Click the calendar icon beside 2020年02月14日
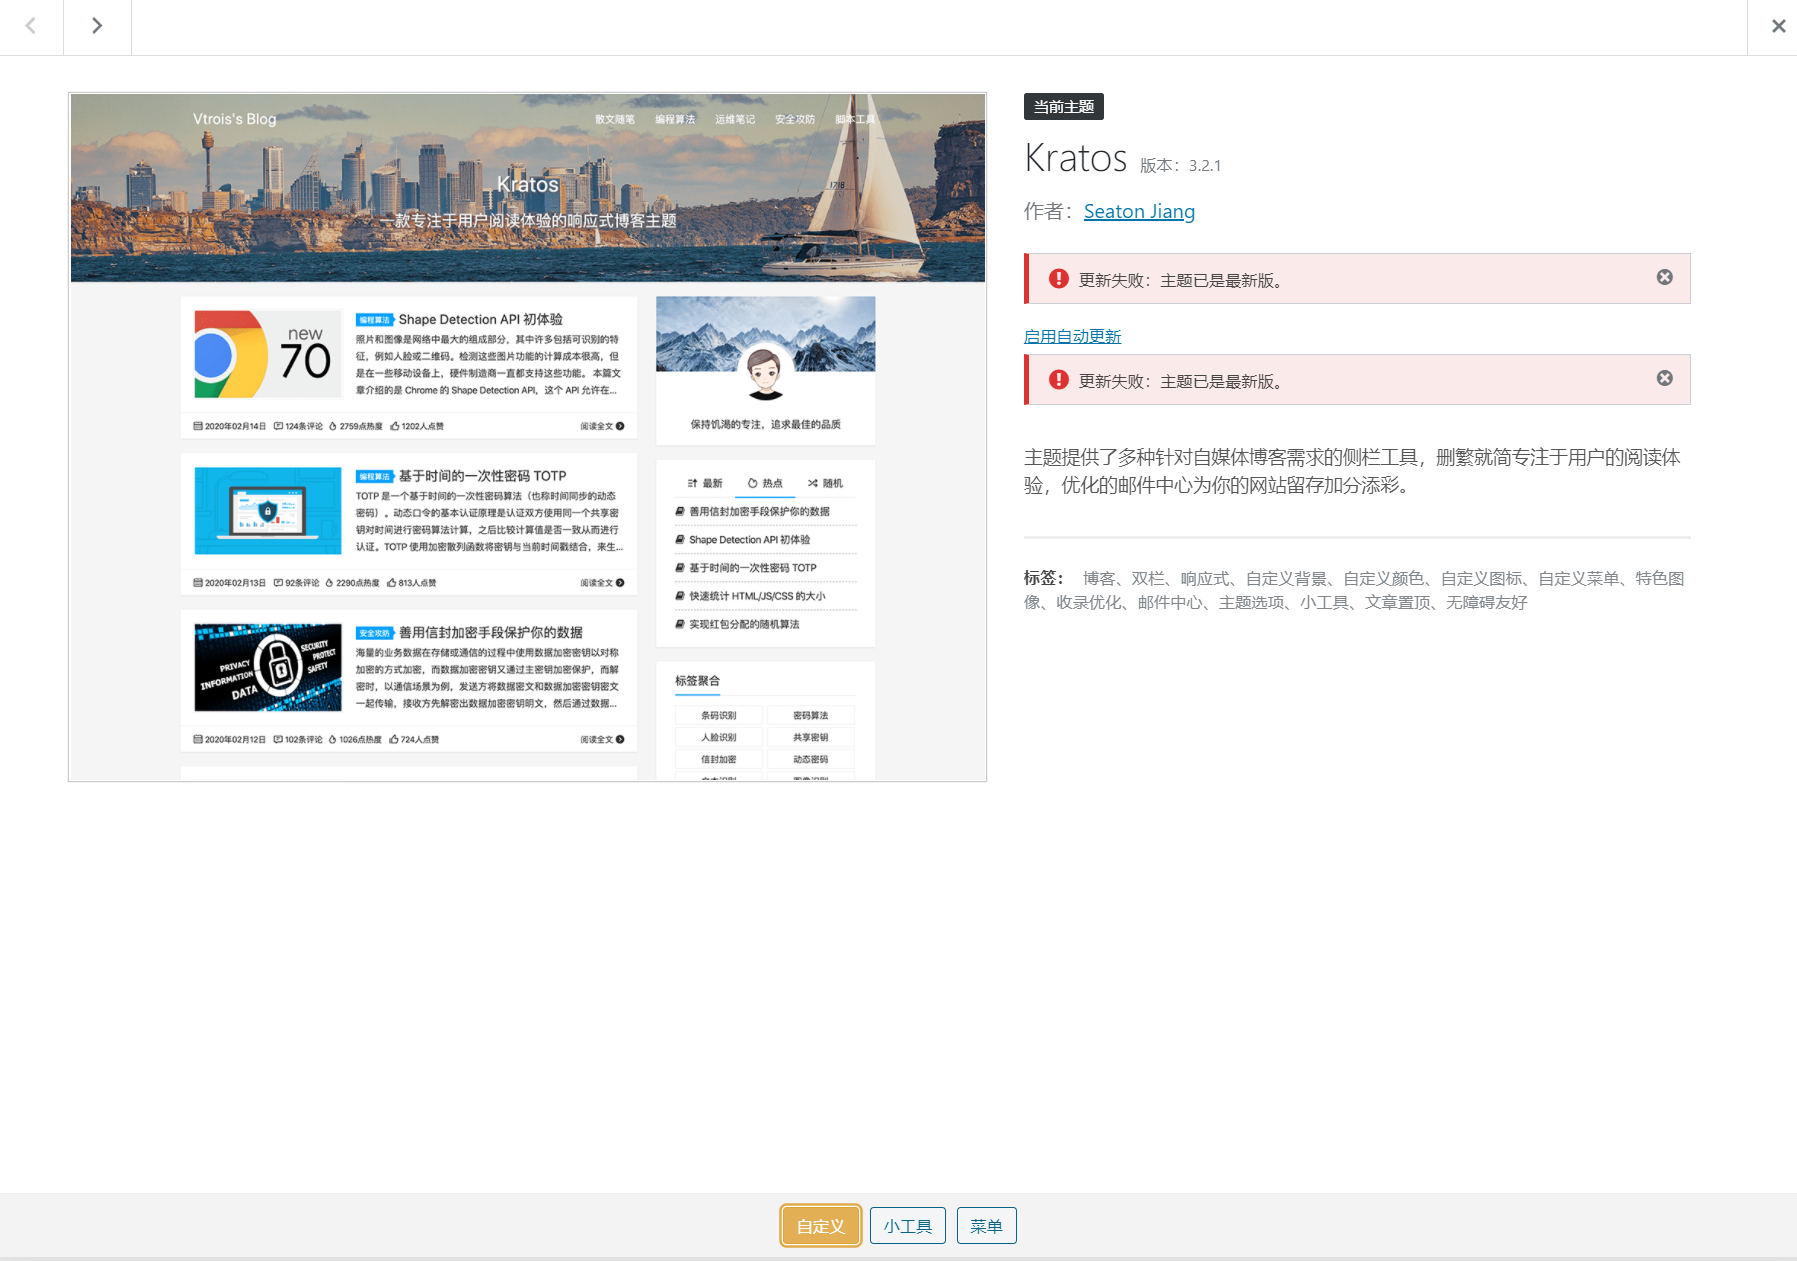This screenshot has height=1261, width=1797. tap(197, 426)
